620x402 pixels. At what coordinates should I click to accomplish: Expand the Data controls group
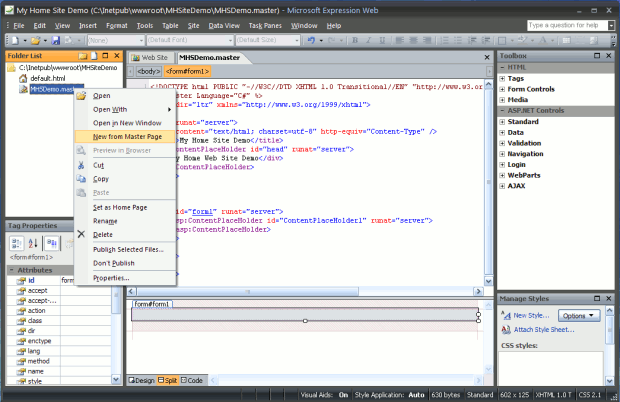502,132
